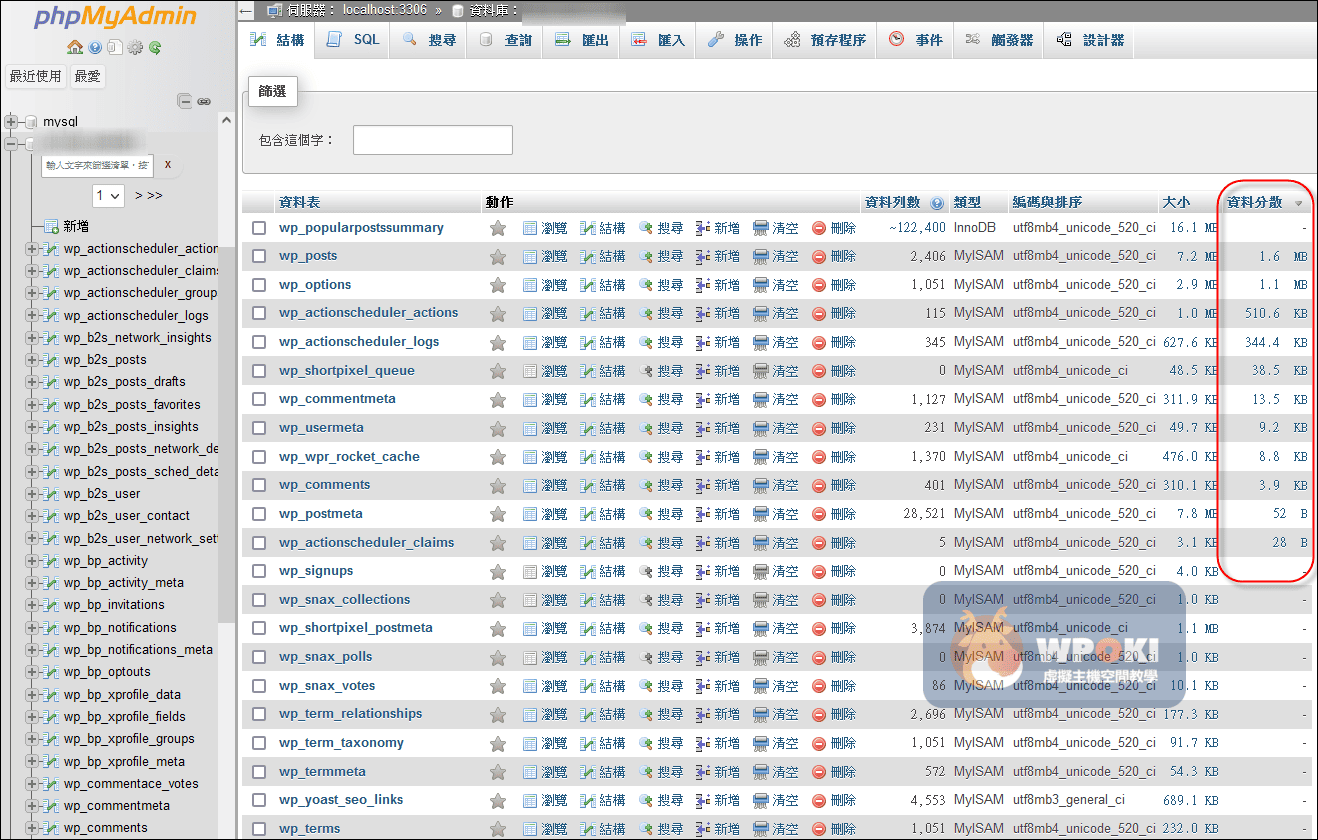Open the blue help documentation icon
This screenshot has width=1318, height=840.
95,48
